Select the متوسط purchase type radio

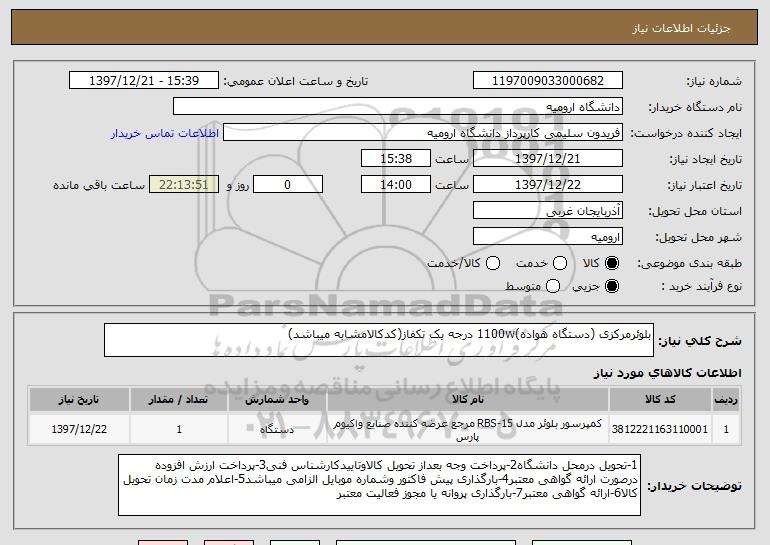(x=553, y=286)
